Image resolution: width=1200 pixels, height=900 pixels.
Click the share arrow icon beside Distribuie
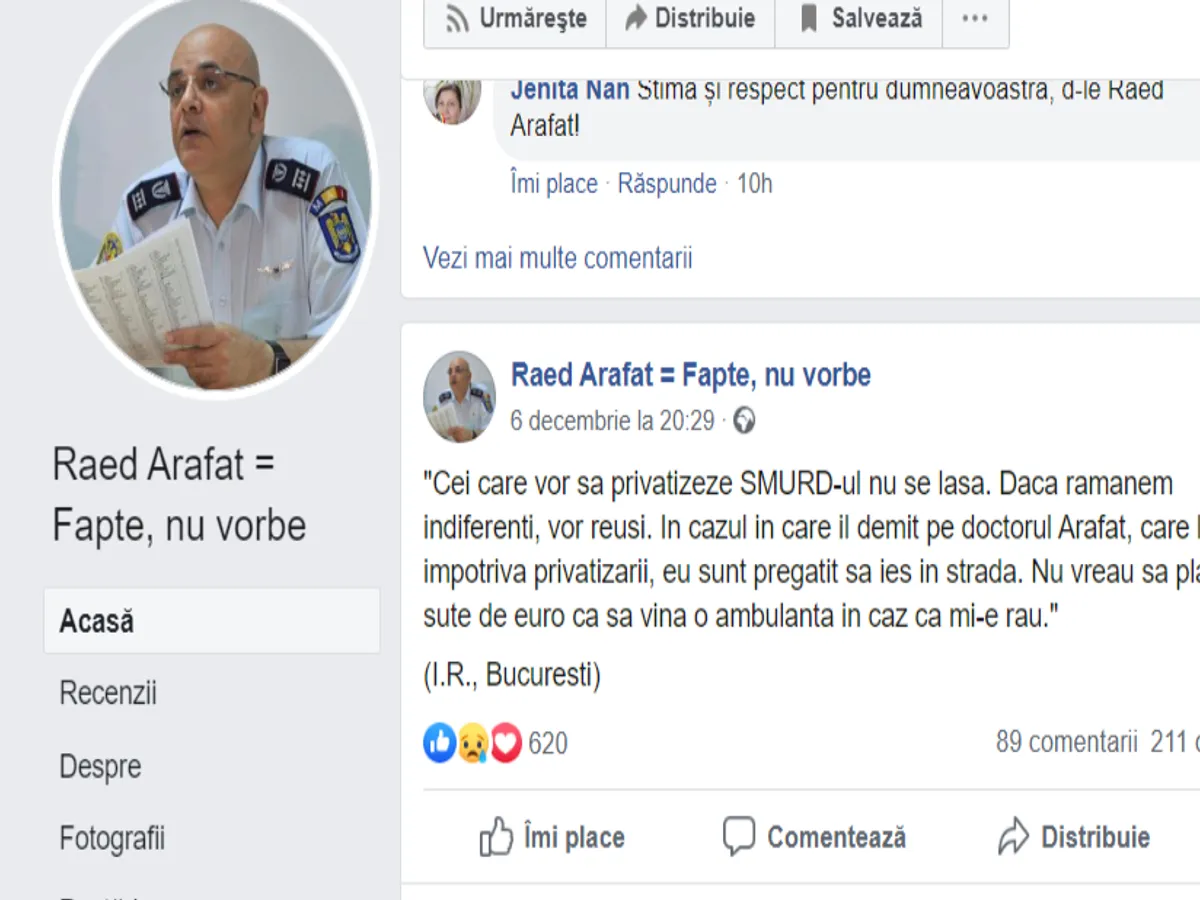1013,836
